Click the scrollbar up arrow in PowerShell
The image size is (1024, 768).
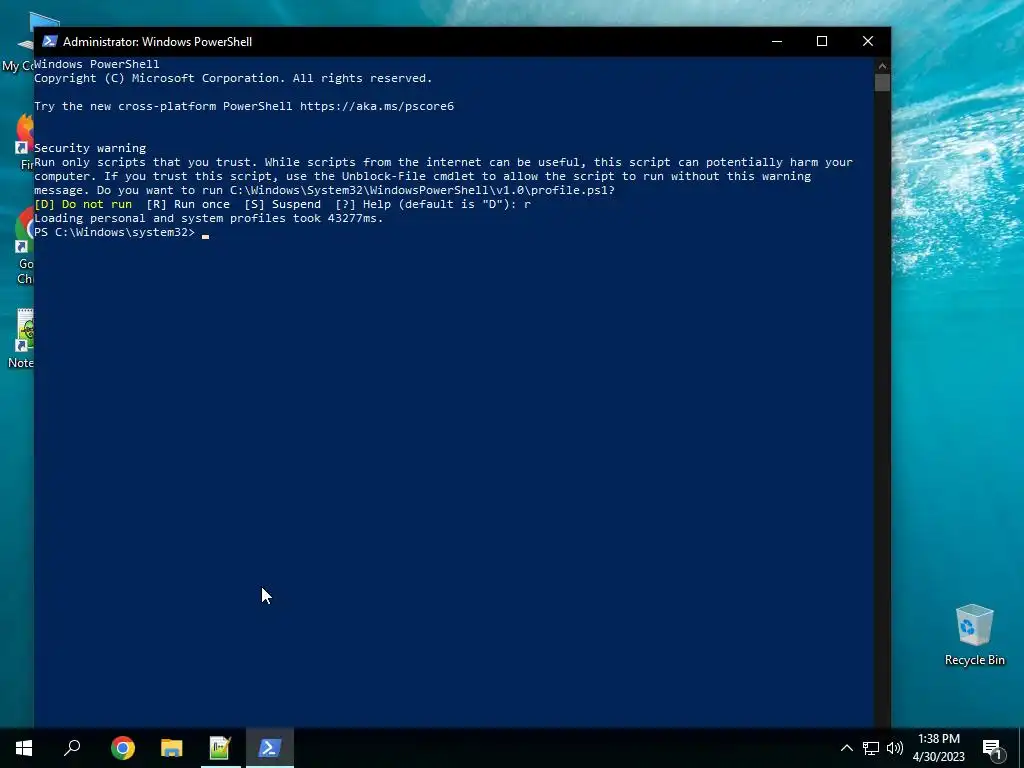click(x=882, y=66)
